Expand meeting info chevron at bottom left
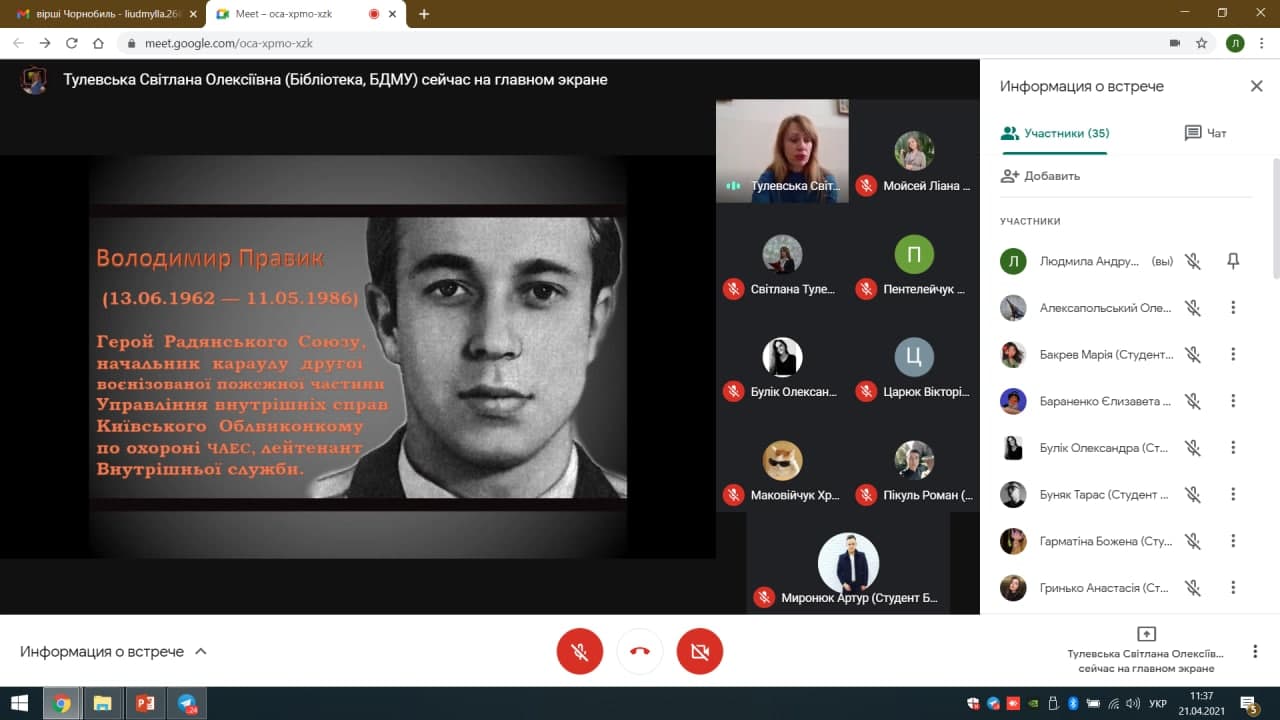 coord(201,651)
